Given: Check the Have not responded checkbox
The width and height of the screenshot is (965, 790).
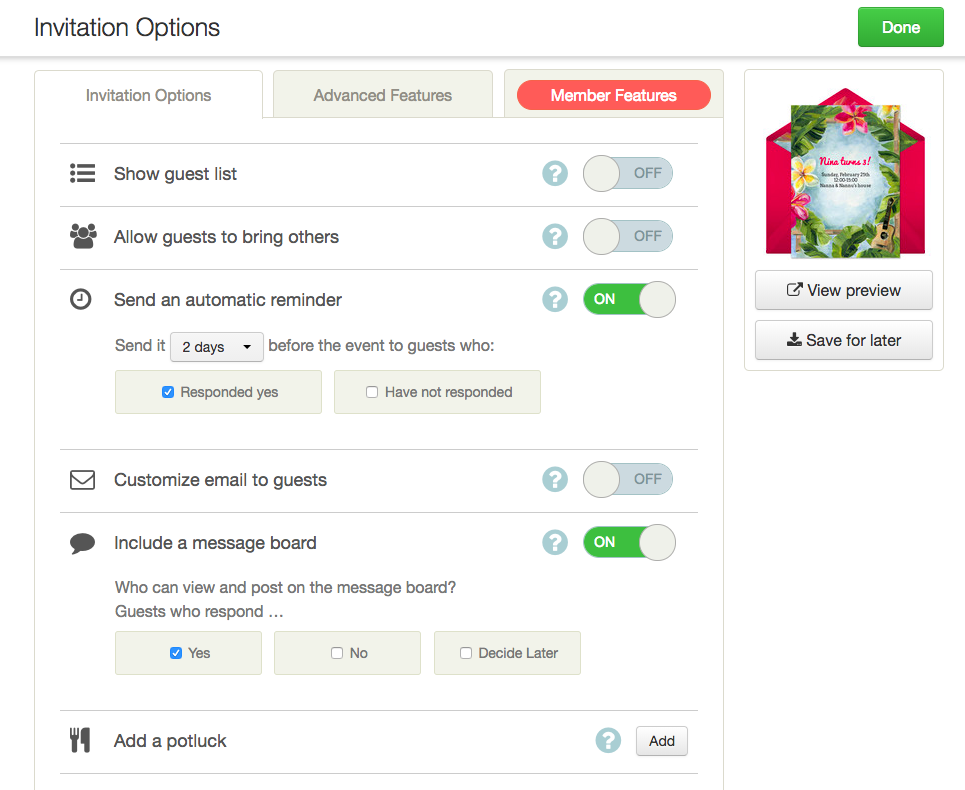Looking at the screenshot, I should click(x=372, y=393).
